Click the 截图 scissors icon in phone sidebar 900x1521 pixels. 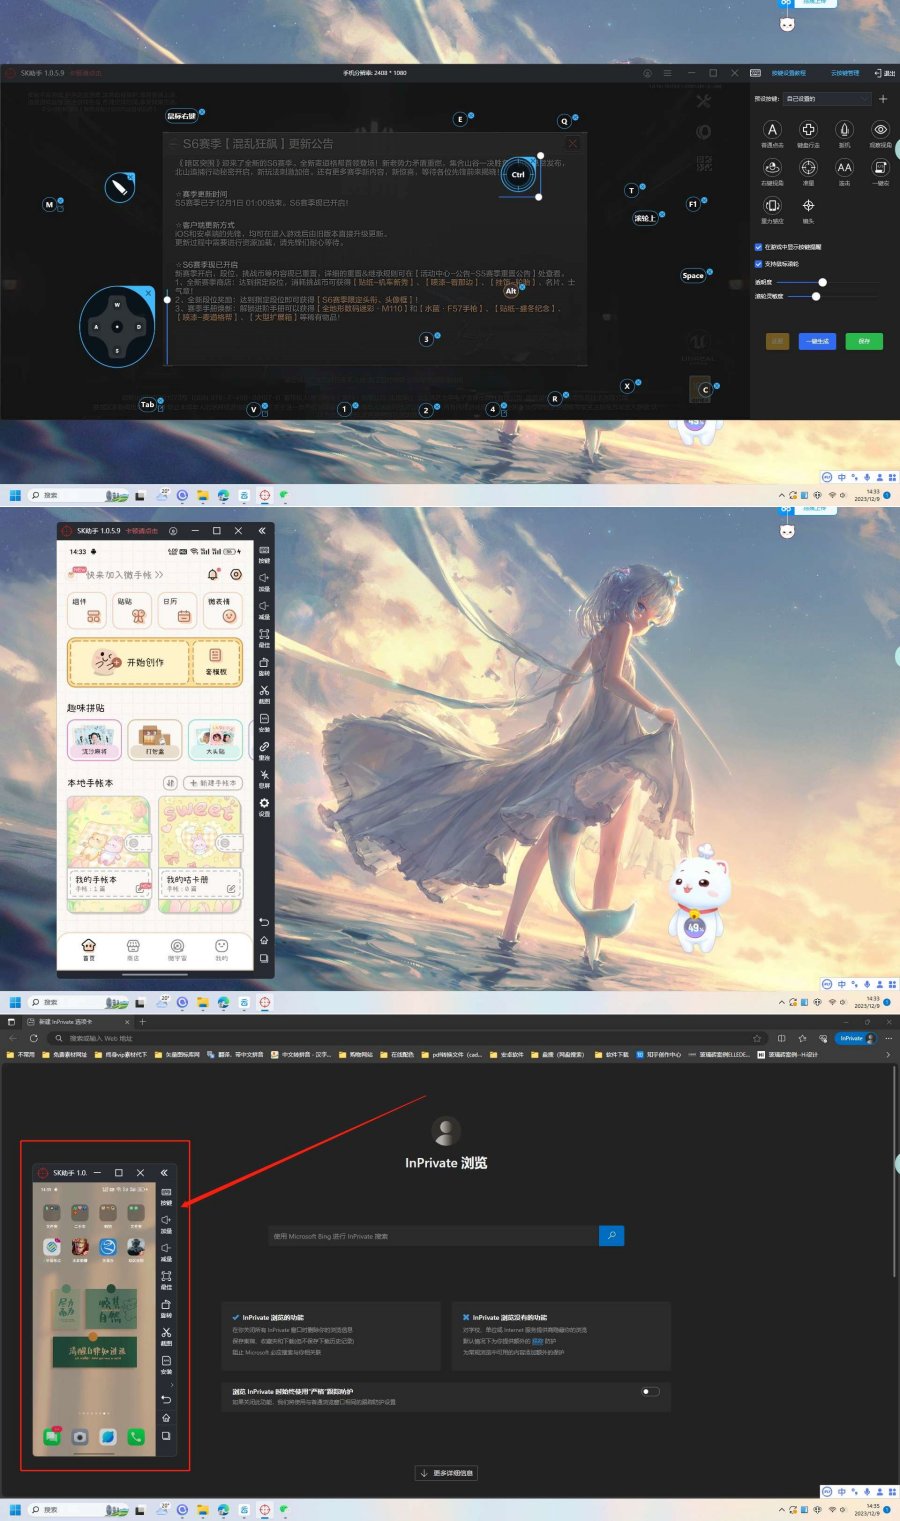point(264,691)
